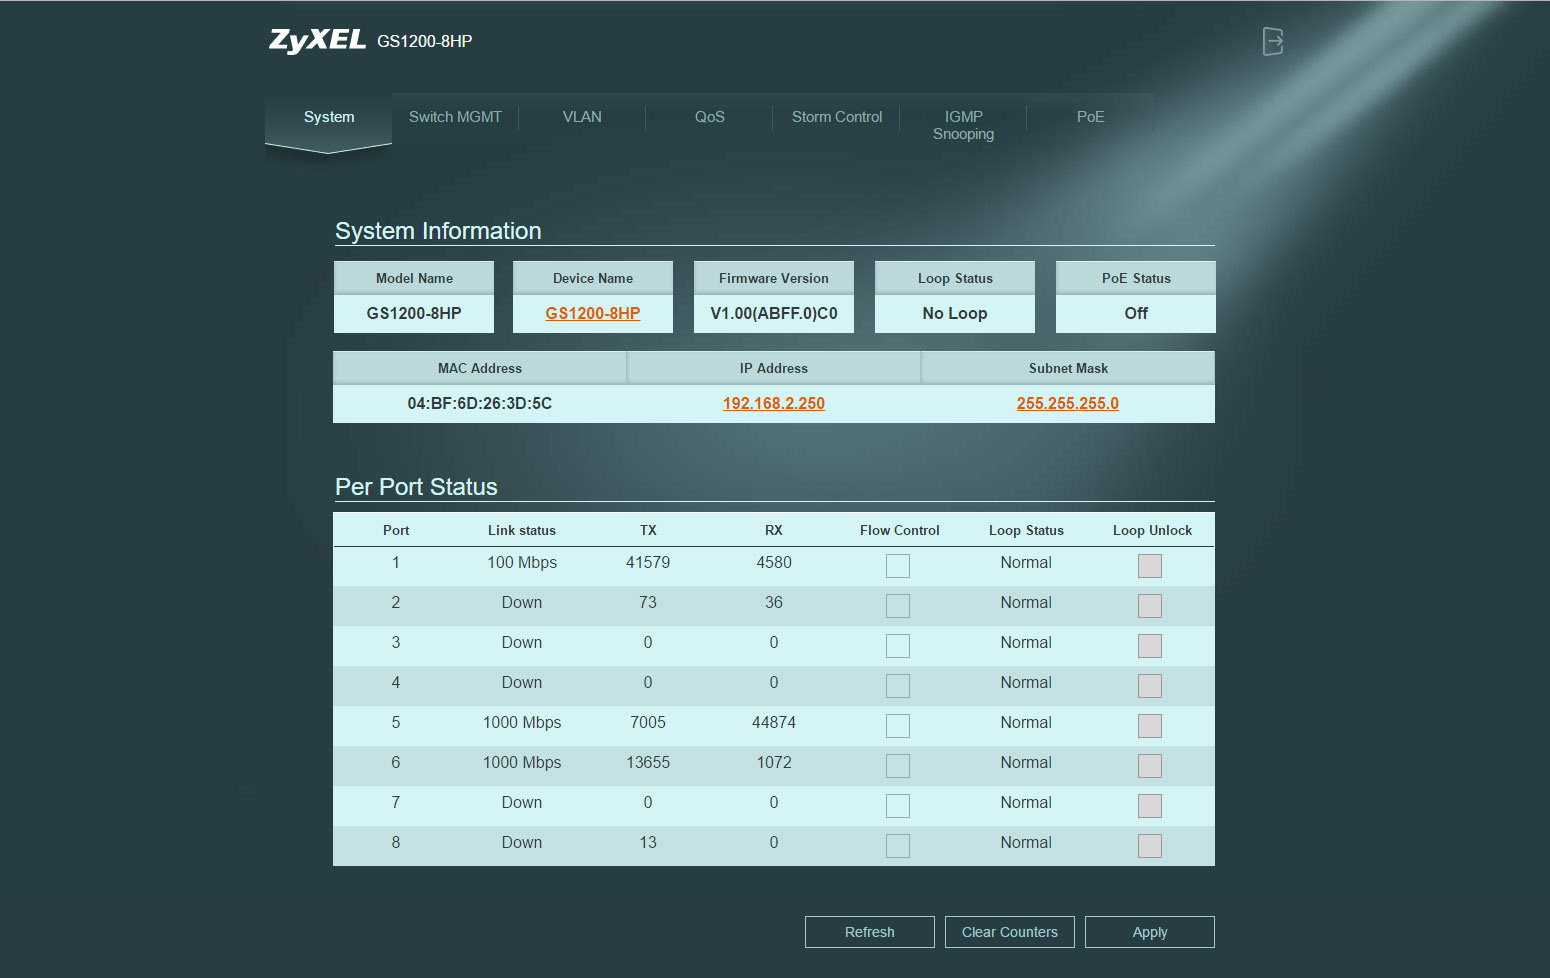Screen dimensions: 1550x978
Task: Click RX value 44874 for port 5
Action: click(774, 722)
